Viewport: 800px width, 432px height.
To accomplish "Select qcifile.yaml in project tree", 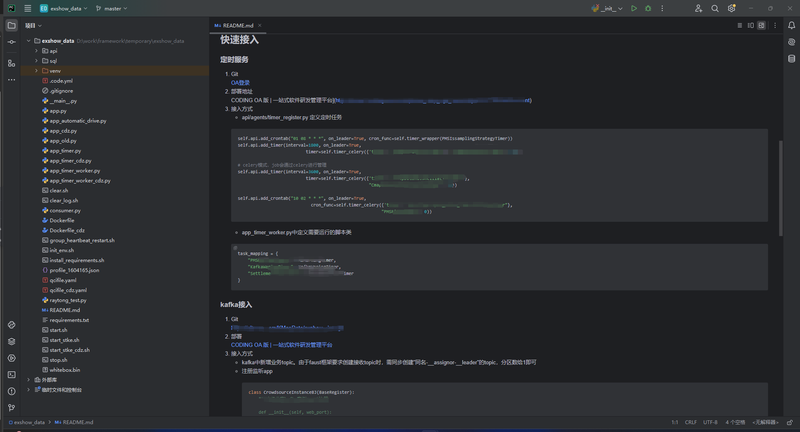I will (x=63, y=281).
